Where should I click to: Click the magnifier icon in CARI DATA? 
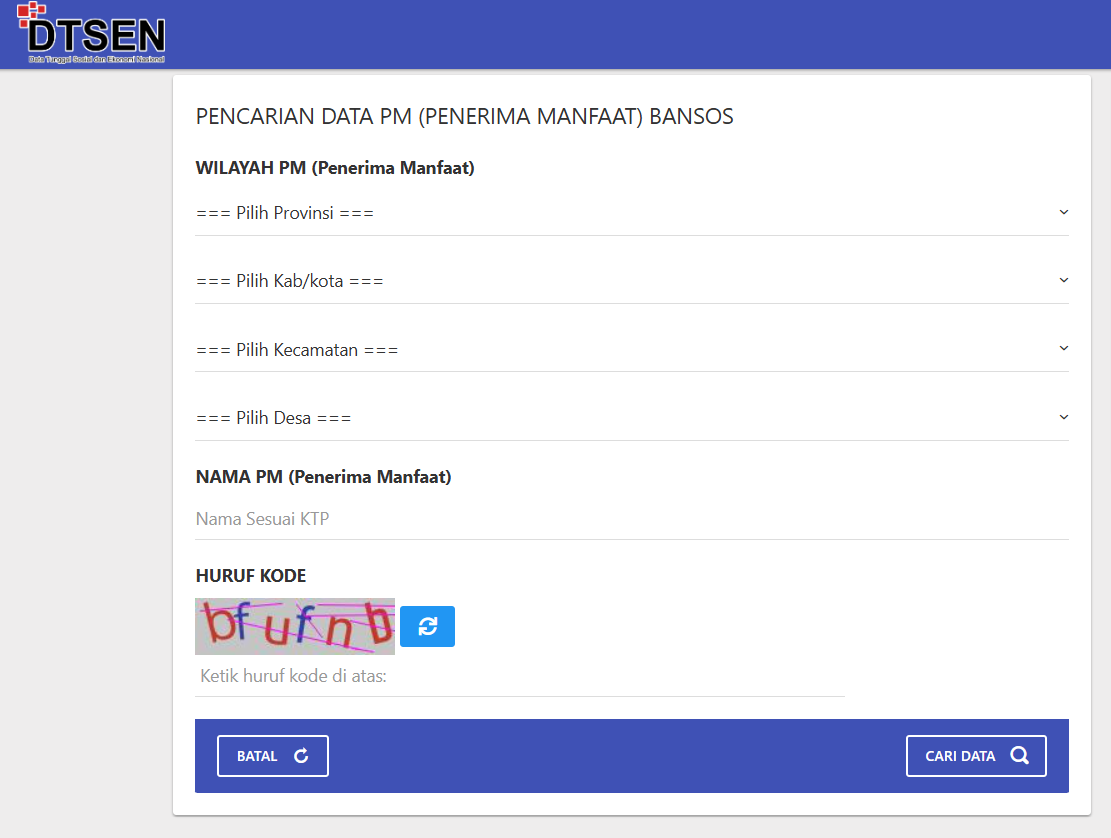(x=1019, y=756)
